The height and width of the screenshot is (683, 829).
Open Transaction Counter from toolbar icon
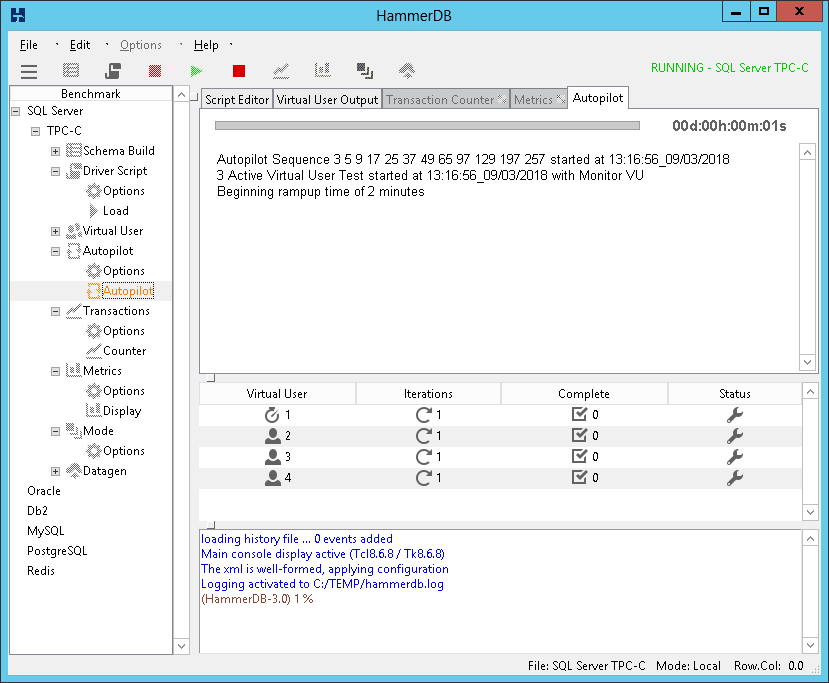click(281, 71)
